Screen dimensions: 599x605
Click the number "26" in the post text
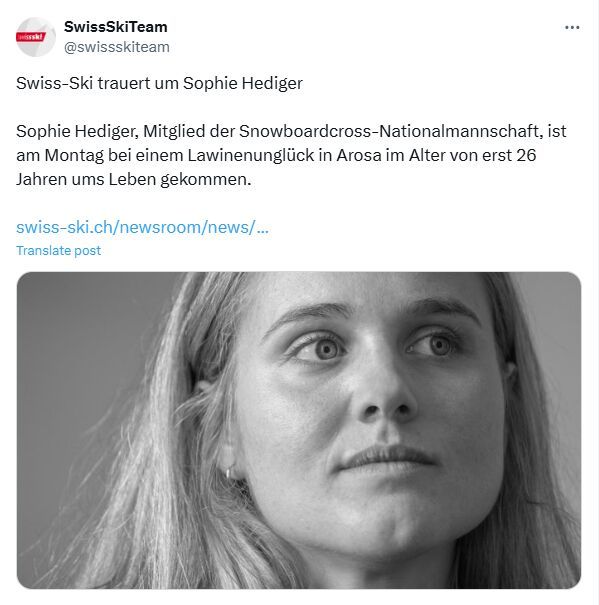click(x=526, y=155)
